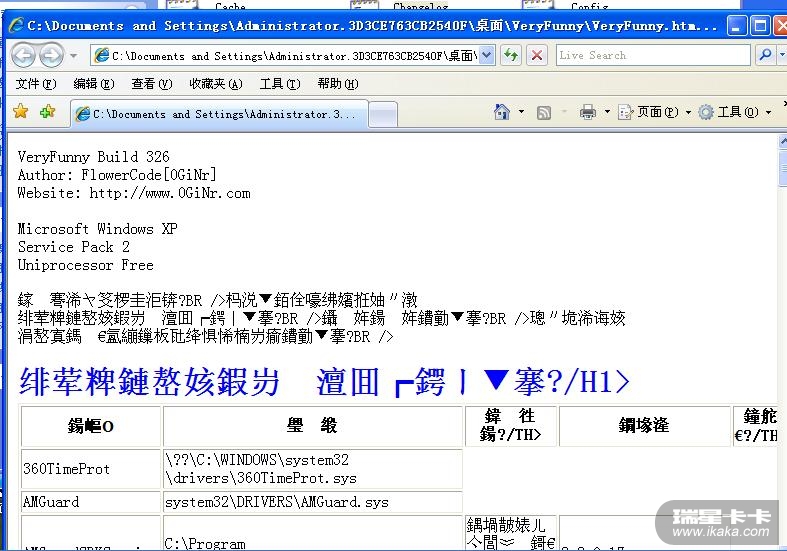Click the system32\DRIVERS\AMGuard.sys cell
The image size is (787, 551).
point(313,502)
